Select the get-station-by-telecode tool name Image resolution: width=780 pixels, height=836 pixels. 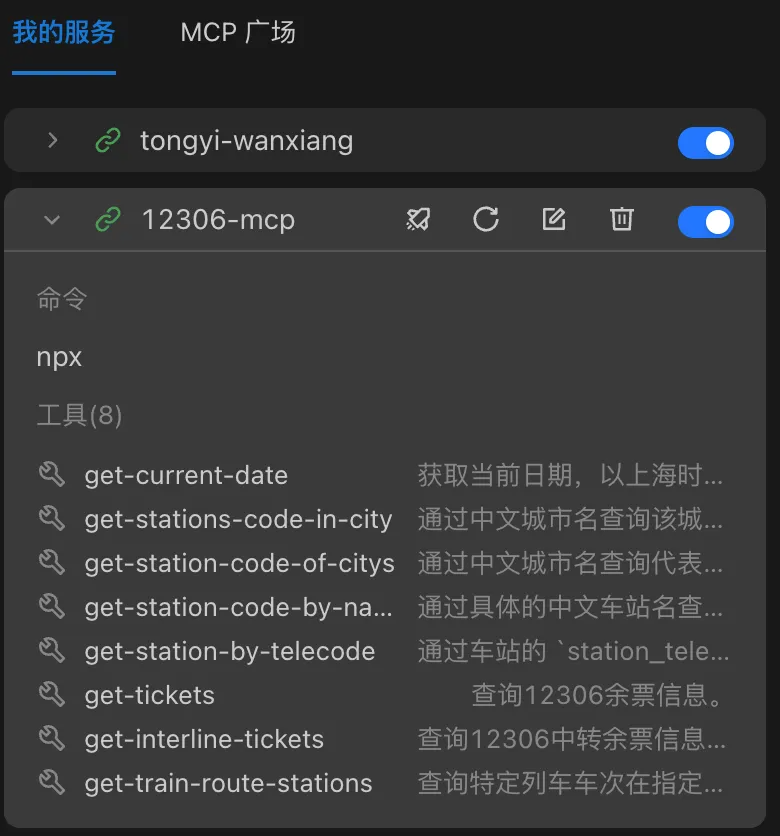[x=230, y=652]
